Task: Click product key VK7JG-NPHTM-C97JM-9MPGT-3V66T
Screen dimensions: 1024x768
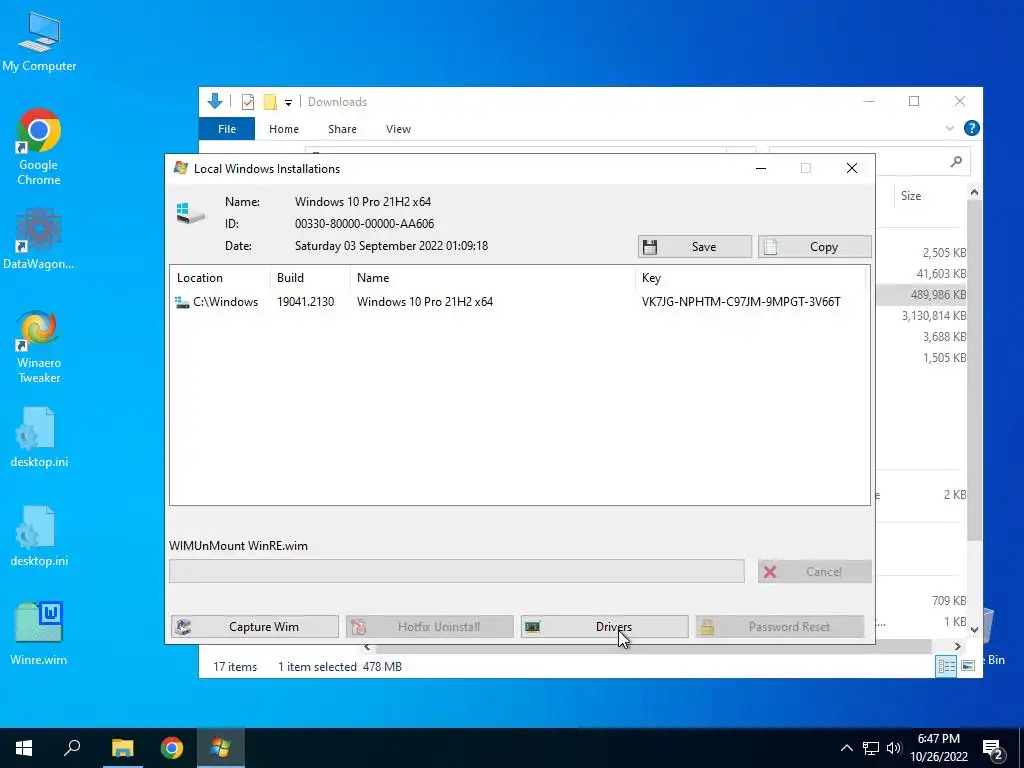Action: click(741, 302)
